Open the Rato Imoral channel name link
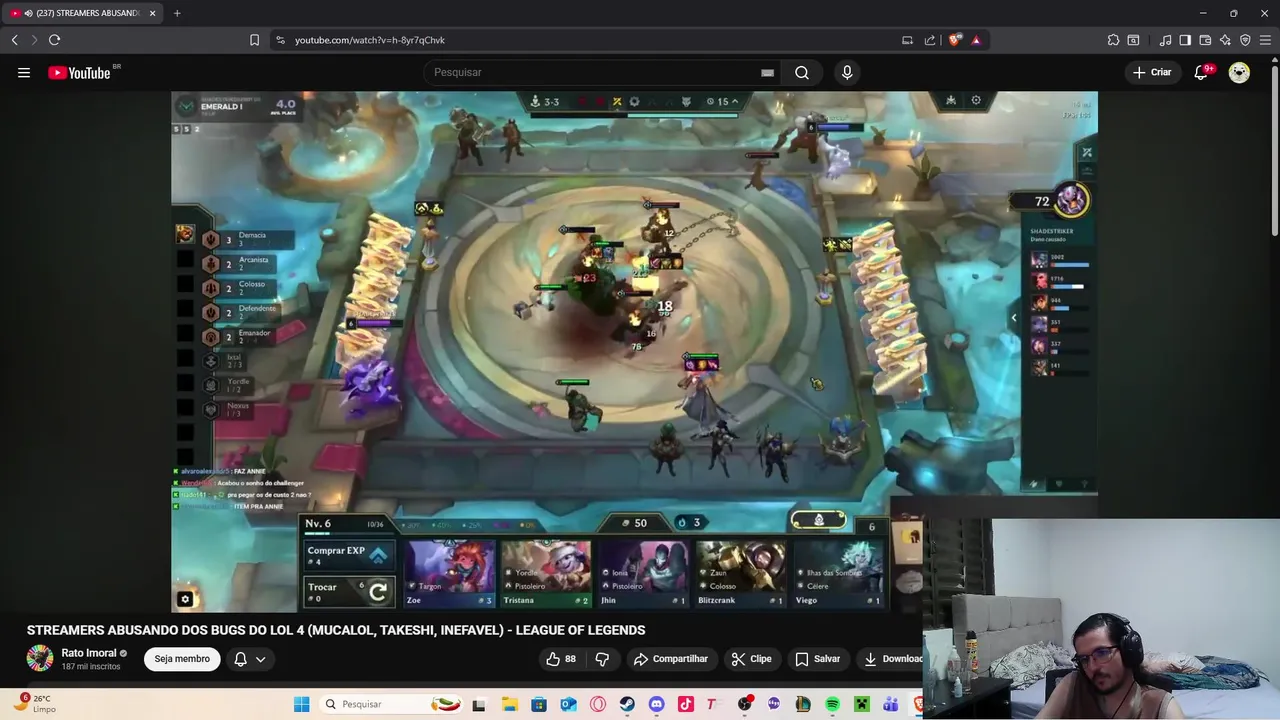 click(89, 653)
